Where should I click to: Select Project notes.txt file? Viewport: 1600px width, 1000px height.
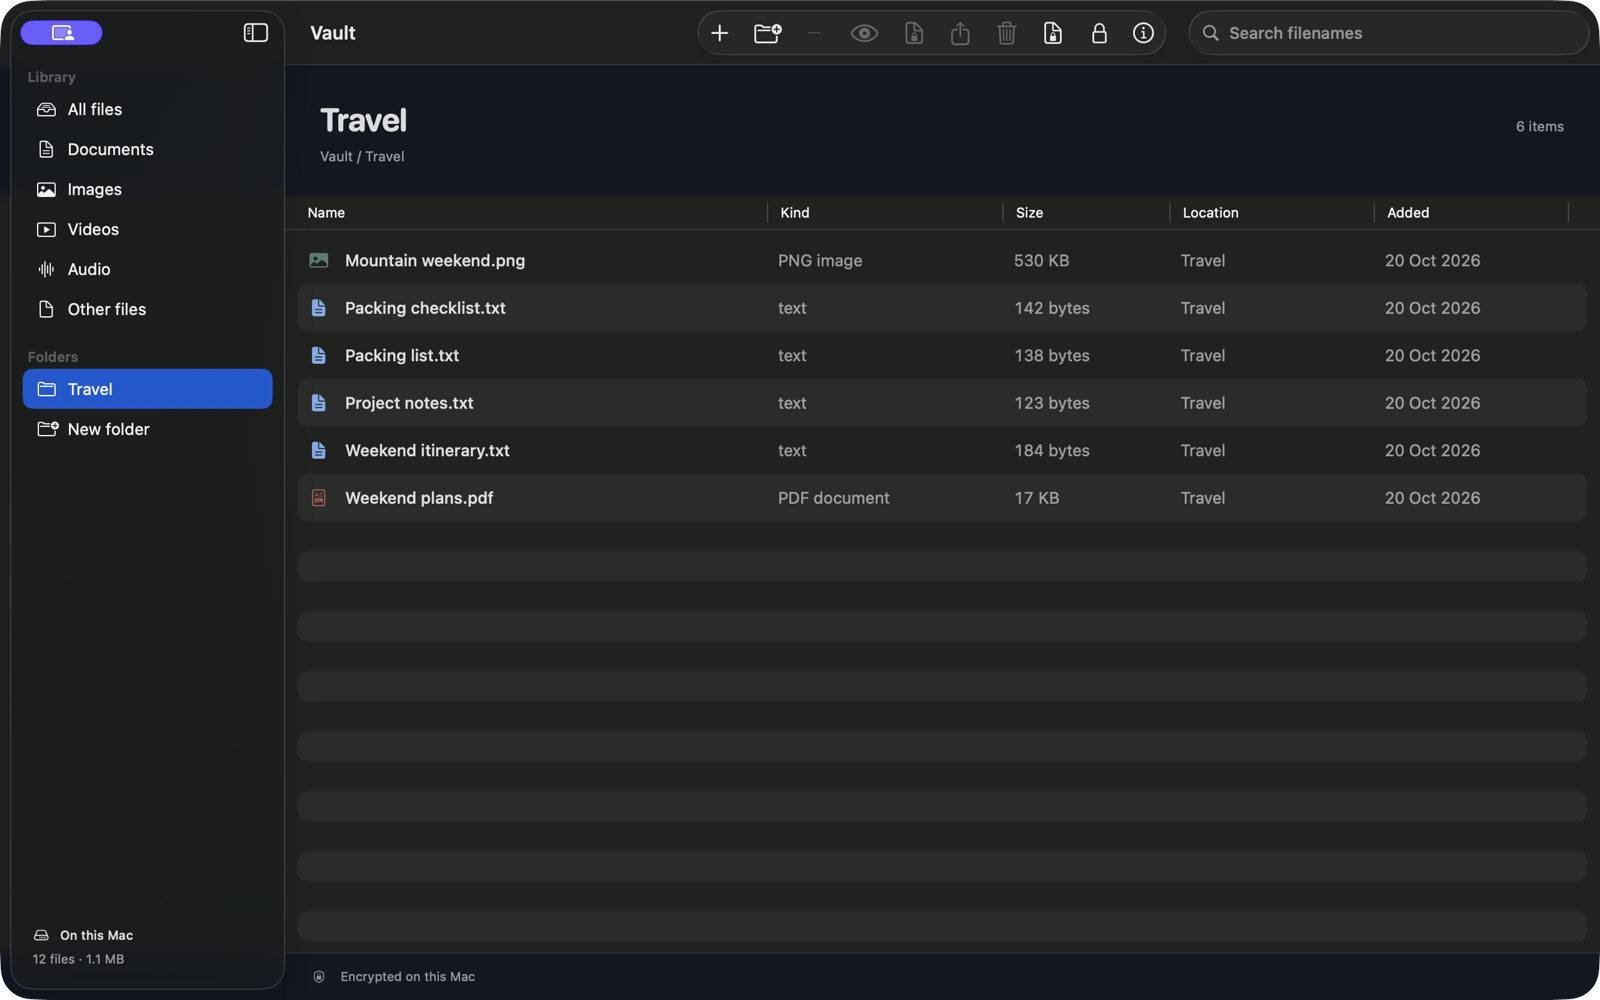(942, 403)
